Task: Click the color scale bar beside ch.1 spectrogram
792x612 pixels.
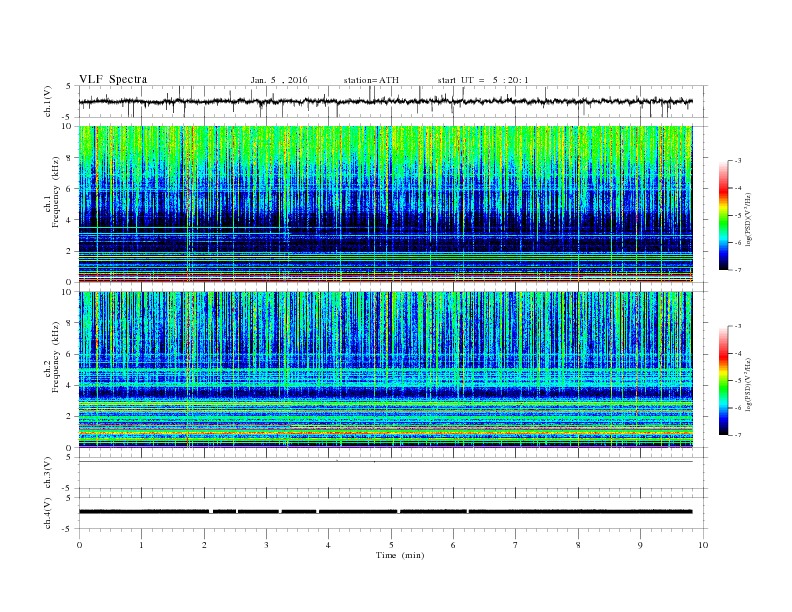Action: tap(723, 216)
